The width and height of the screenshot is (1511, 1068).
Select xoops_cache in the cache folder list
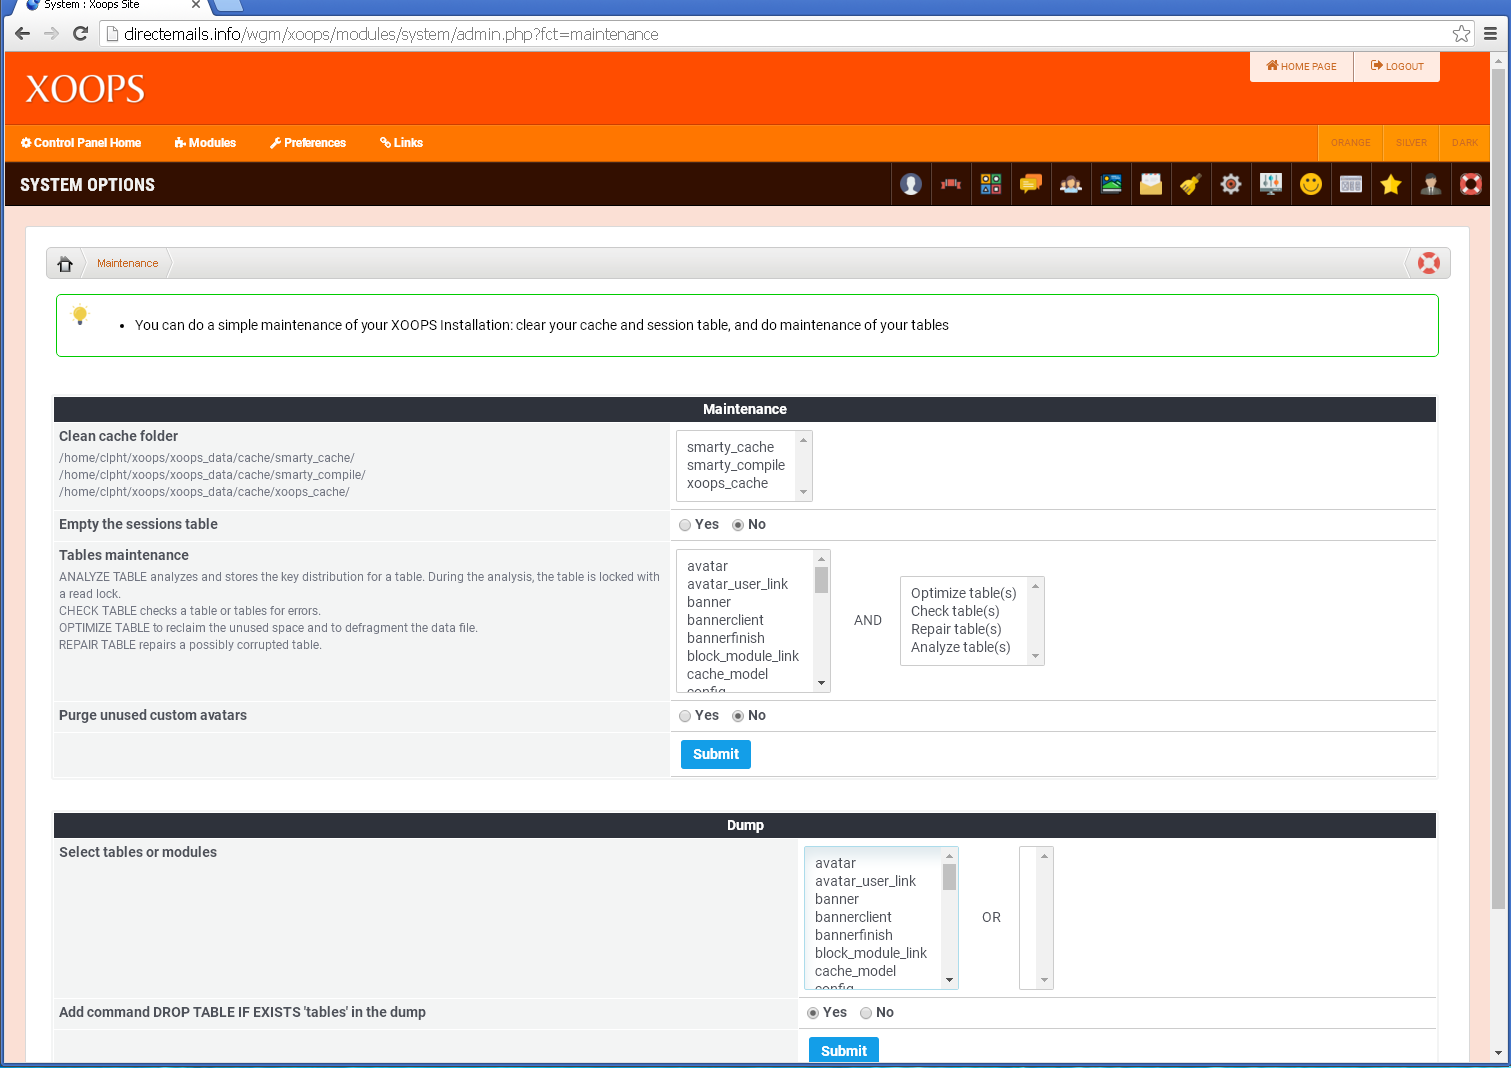click(x=728, y=483)
